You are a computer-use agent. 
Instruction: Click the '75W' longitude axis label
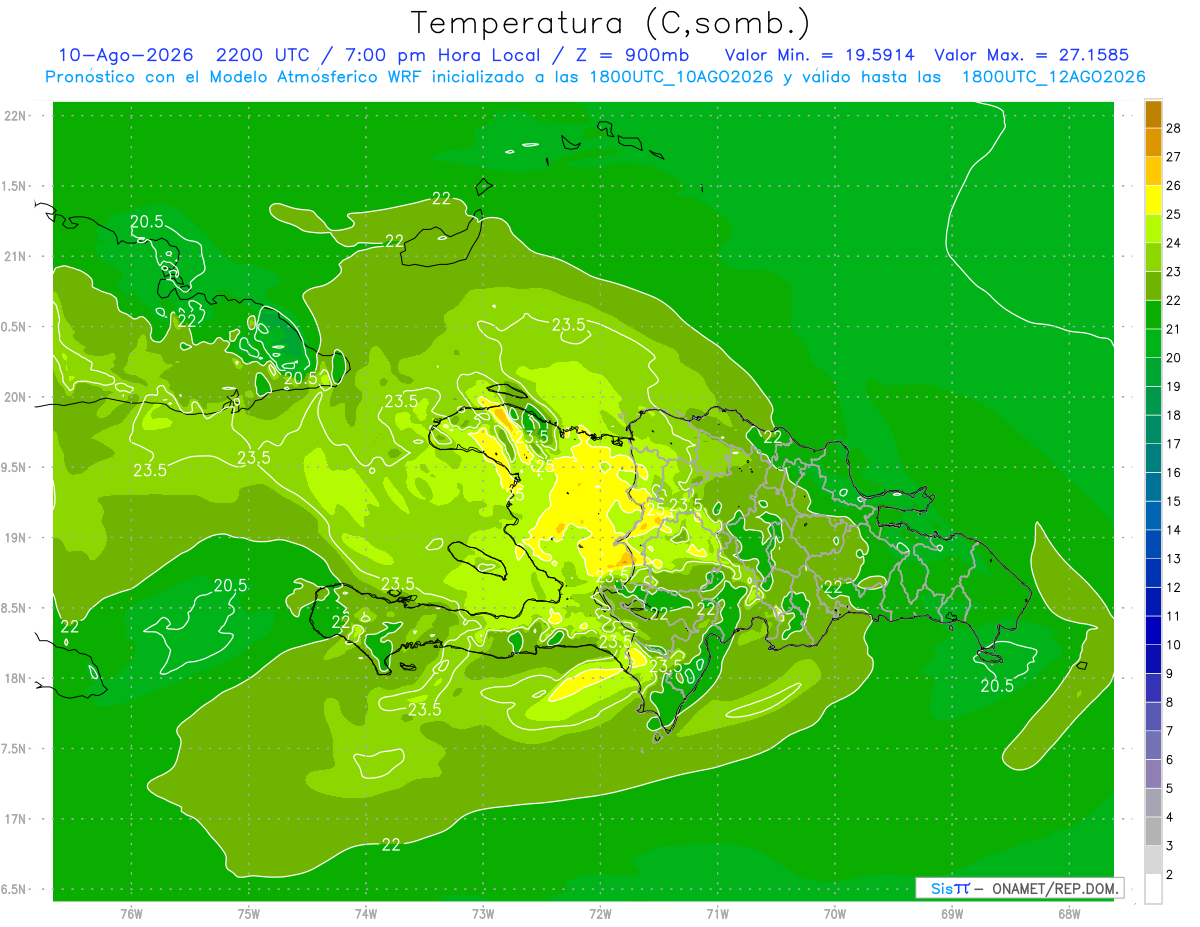(x=248, y=914)
